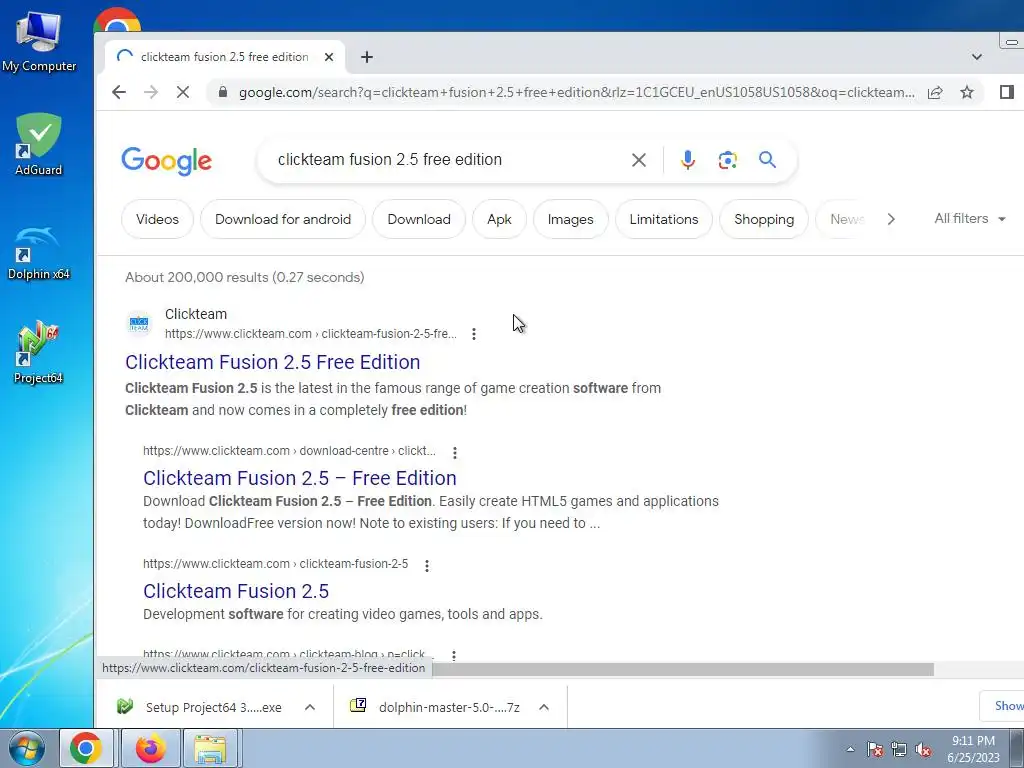The width and height of the screenshot is (1024, 768).
Task: Open the Google logo homepage
Action: click(167, 161)
